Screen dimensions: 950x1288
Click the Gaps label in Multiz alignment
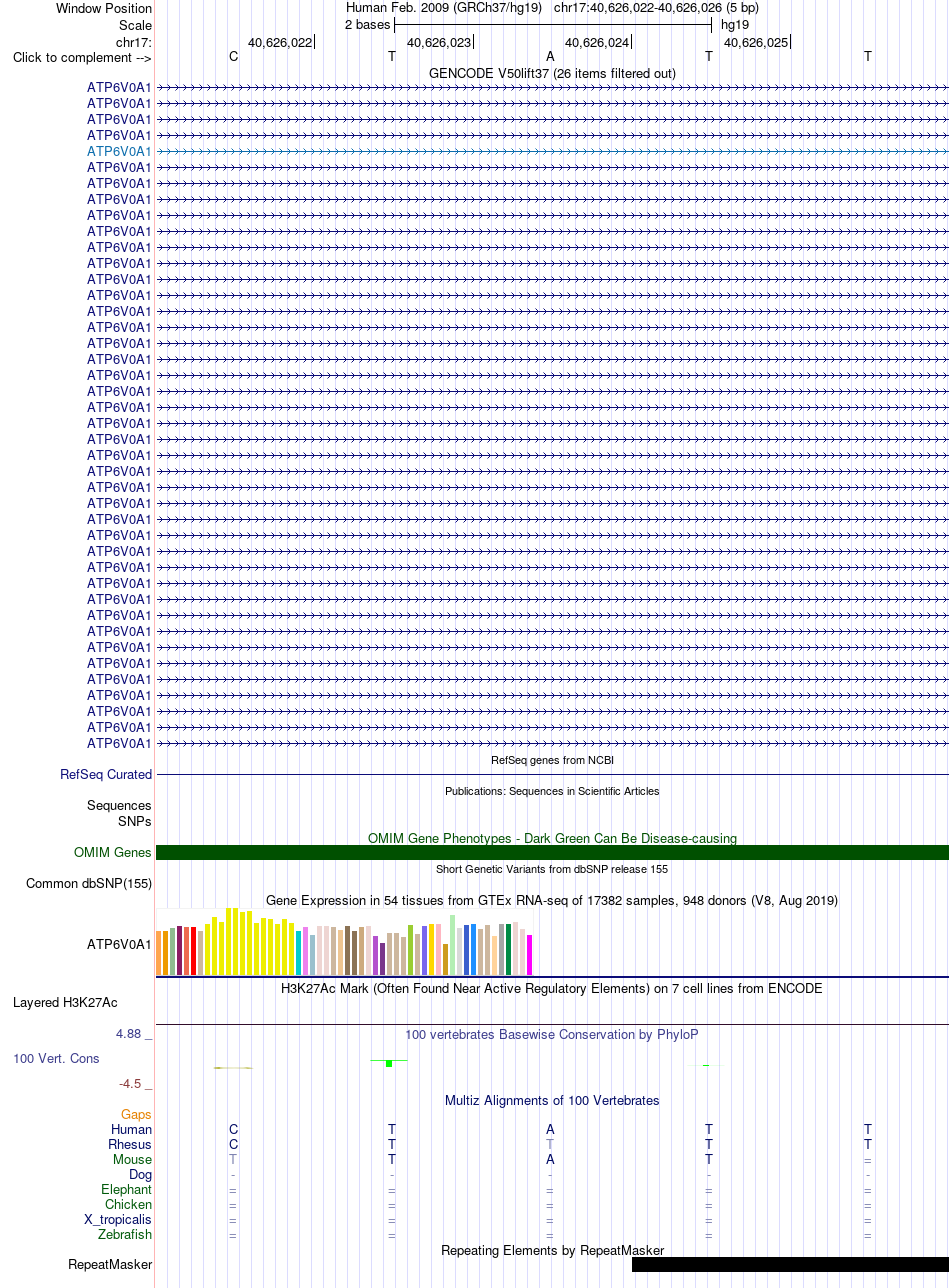(136, 1115)
